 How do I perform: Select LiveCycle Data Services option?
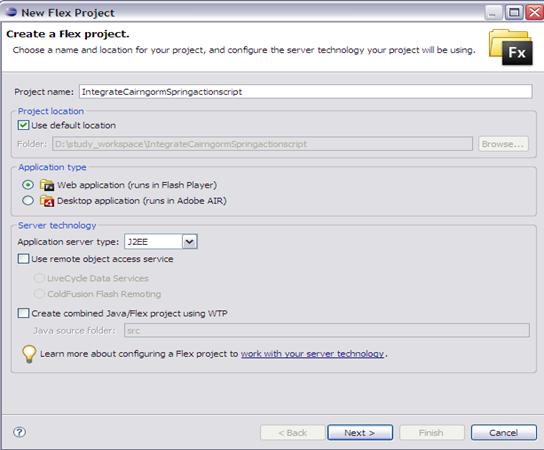pyautogui.click(x=39, y=278)
